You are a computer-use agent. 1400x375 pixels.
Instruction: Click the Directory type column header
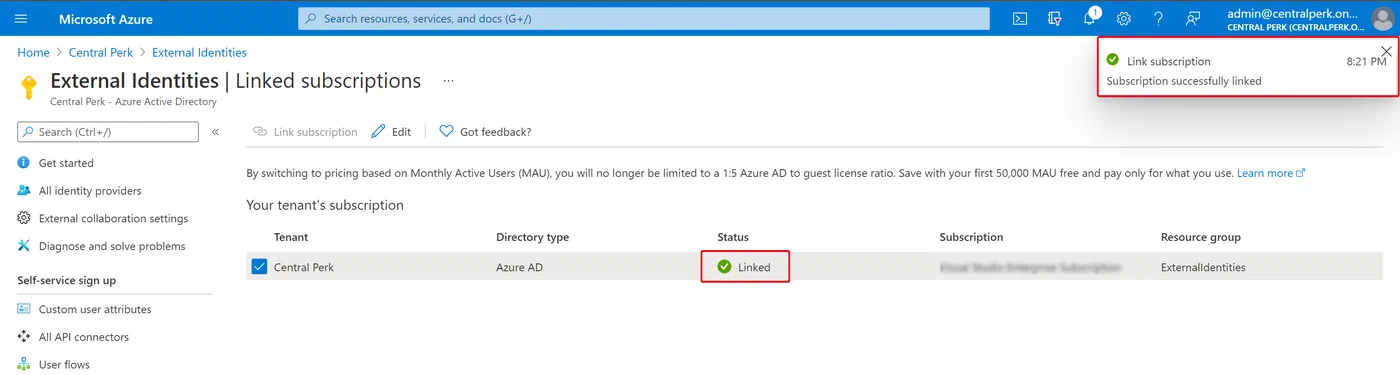[532, 237]
